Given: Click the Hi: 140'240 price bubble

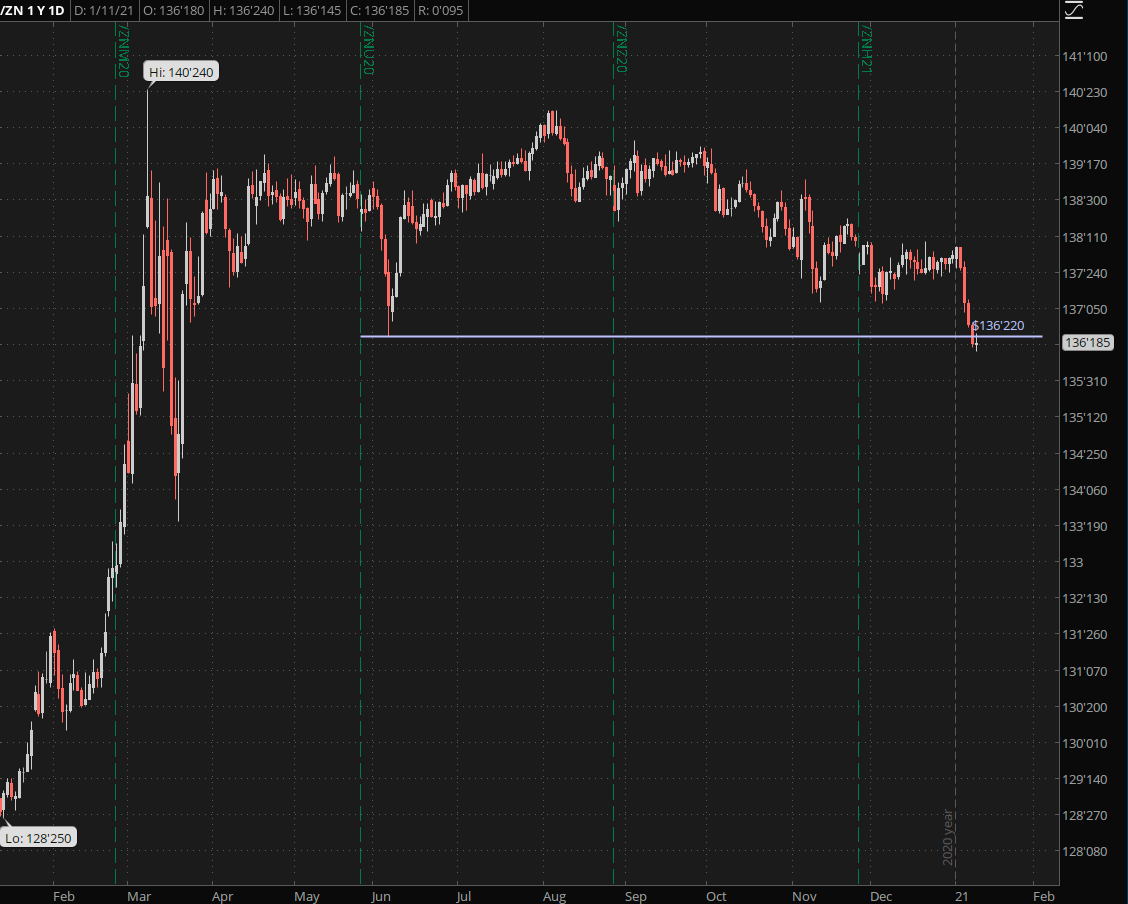Looking at the screenshot, I should coord(180,72).
